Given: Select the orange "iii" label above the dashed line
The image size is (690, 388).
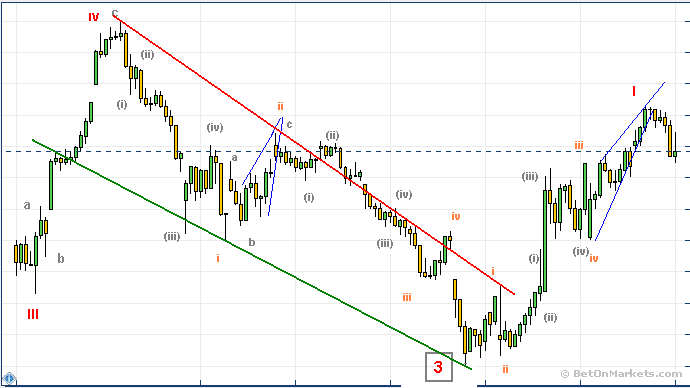Looking at the screenshot, I should 579,145.
